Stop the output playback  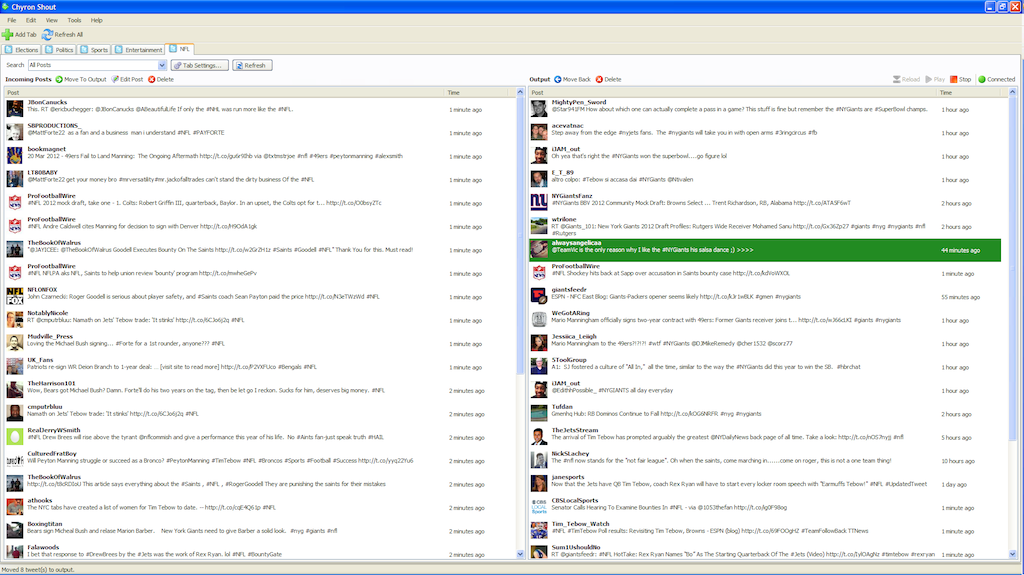click(960, 79)
